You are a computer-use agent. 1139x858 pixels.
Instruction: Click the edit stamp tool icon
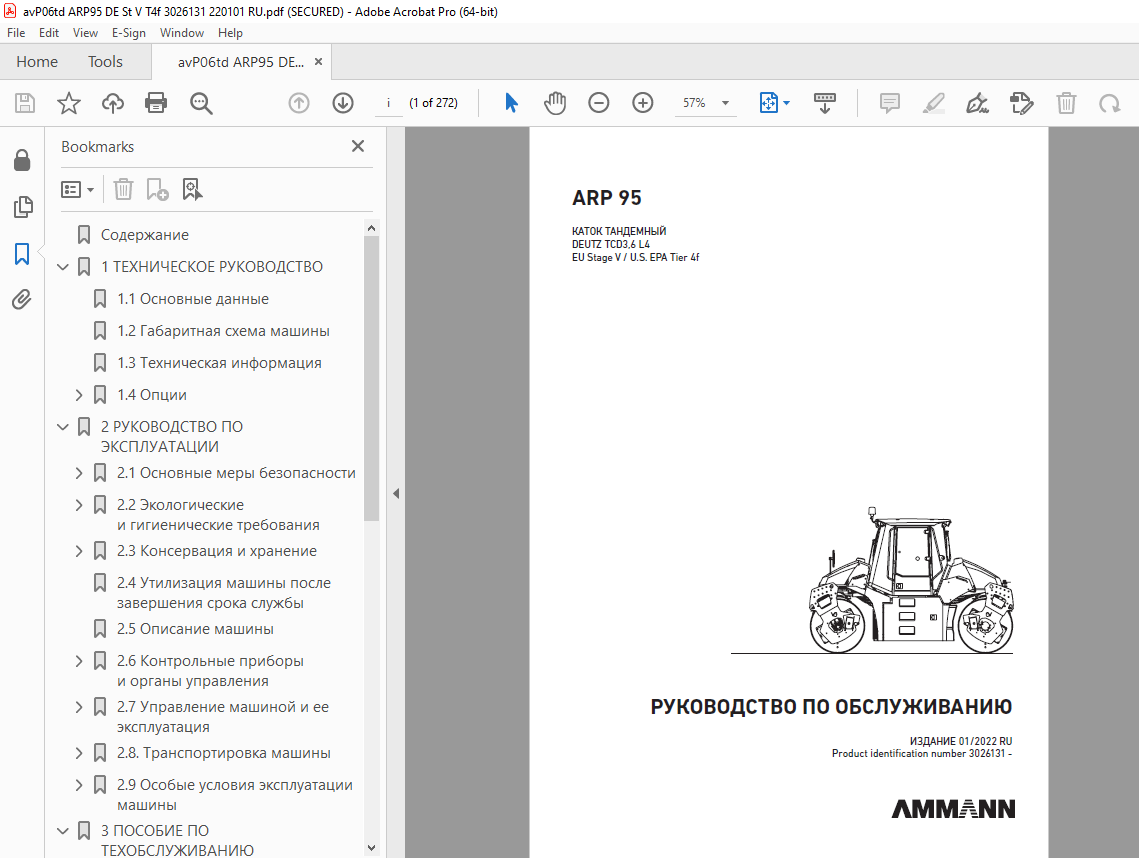(1022, 103)
